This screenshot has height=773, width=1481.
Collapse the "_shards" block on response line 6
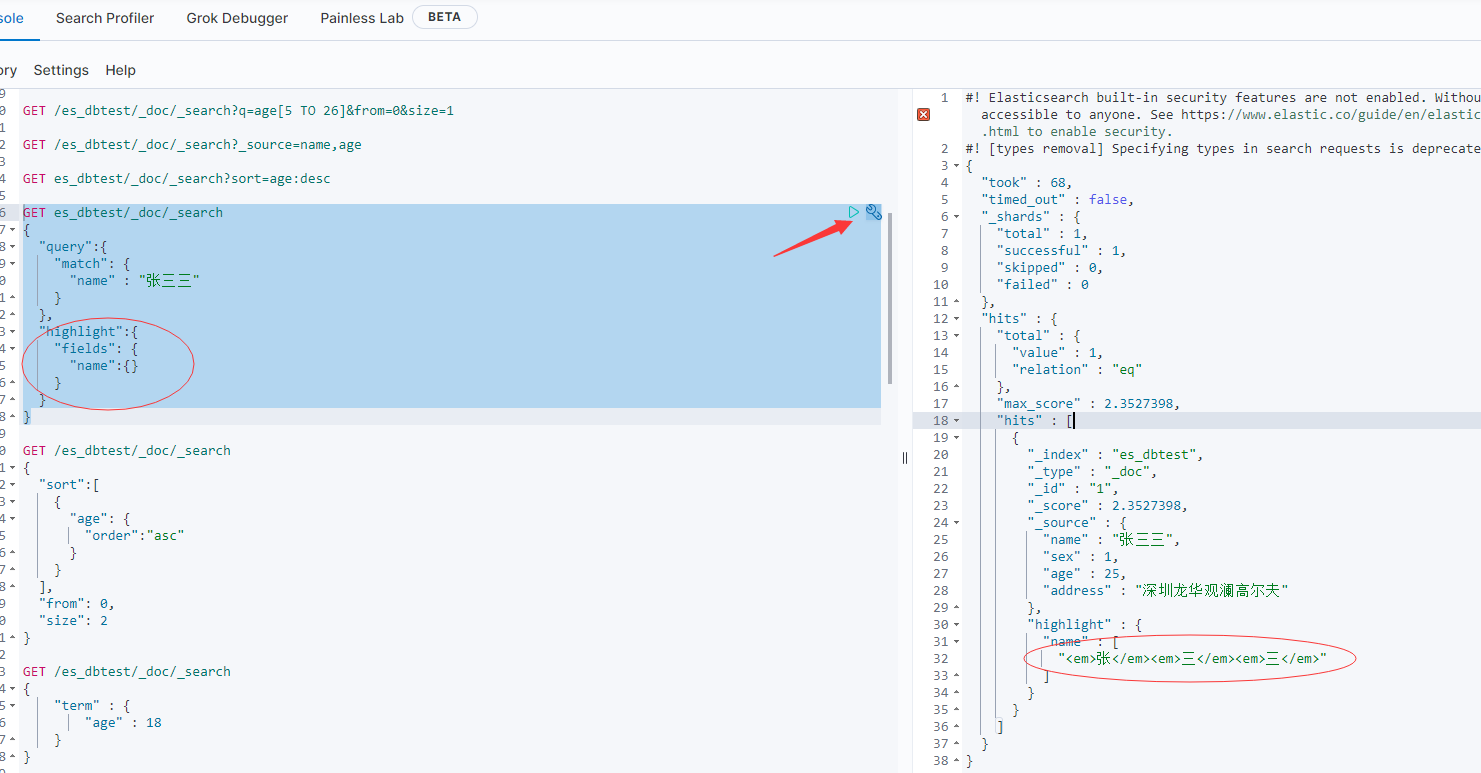(x=956, y=217)
